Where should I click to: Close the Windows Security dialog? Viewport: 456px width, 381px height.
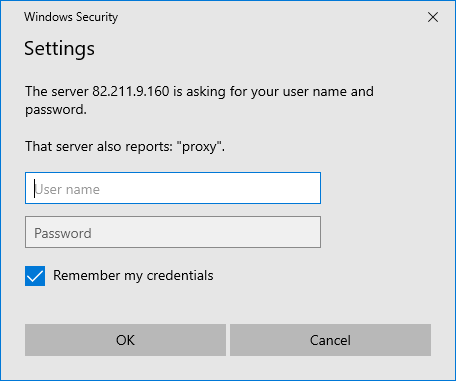[433, 17]
